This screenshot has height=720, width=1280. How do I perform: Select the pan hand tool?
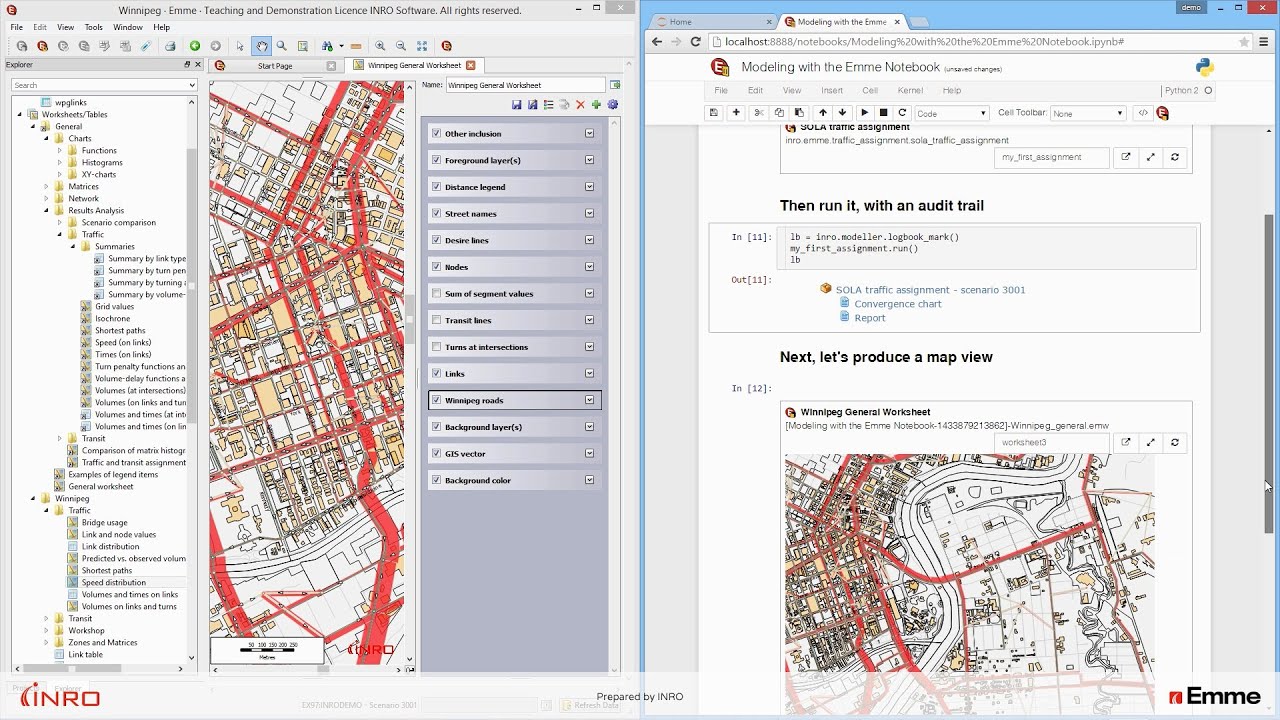click(261, 46)
